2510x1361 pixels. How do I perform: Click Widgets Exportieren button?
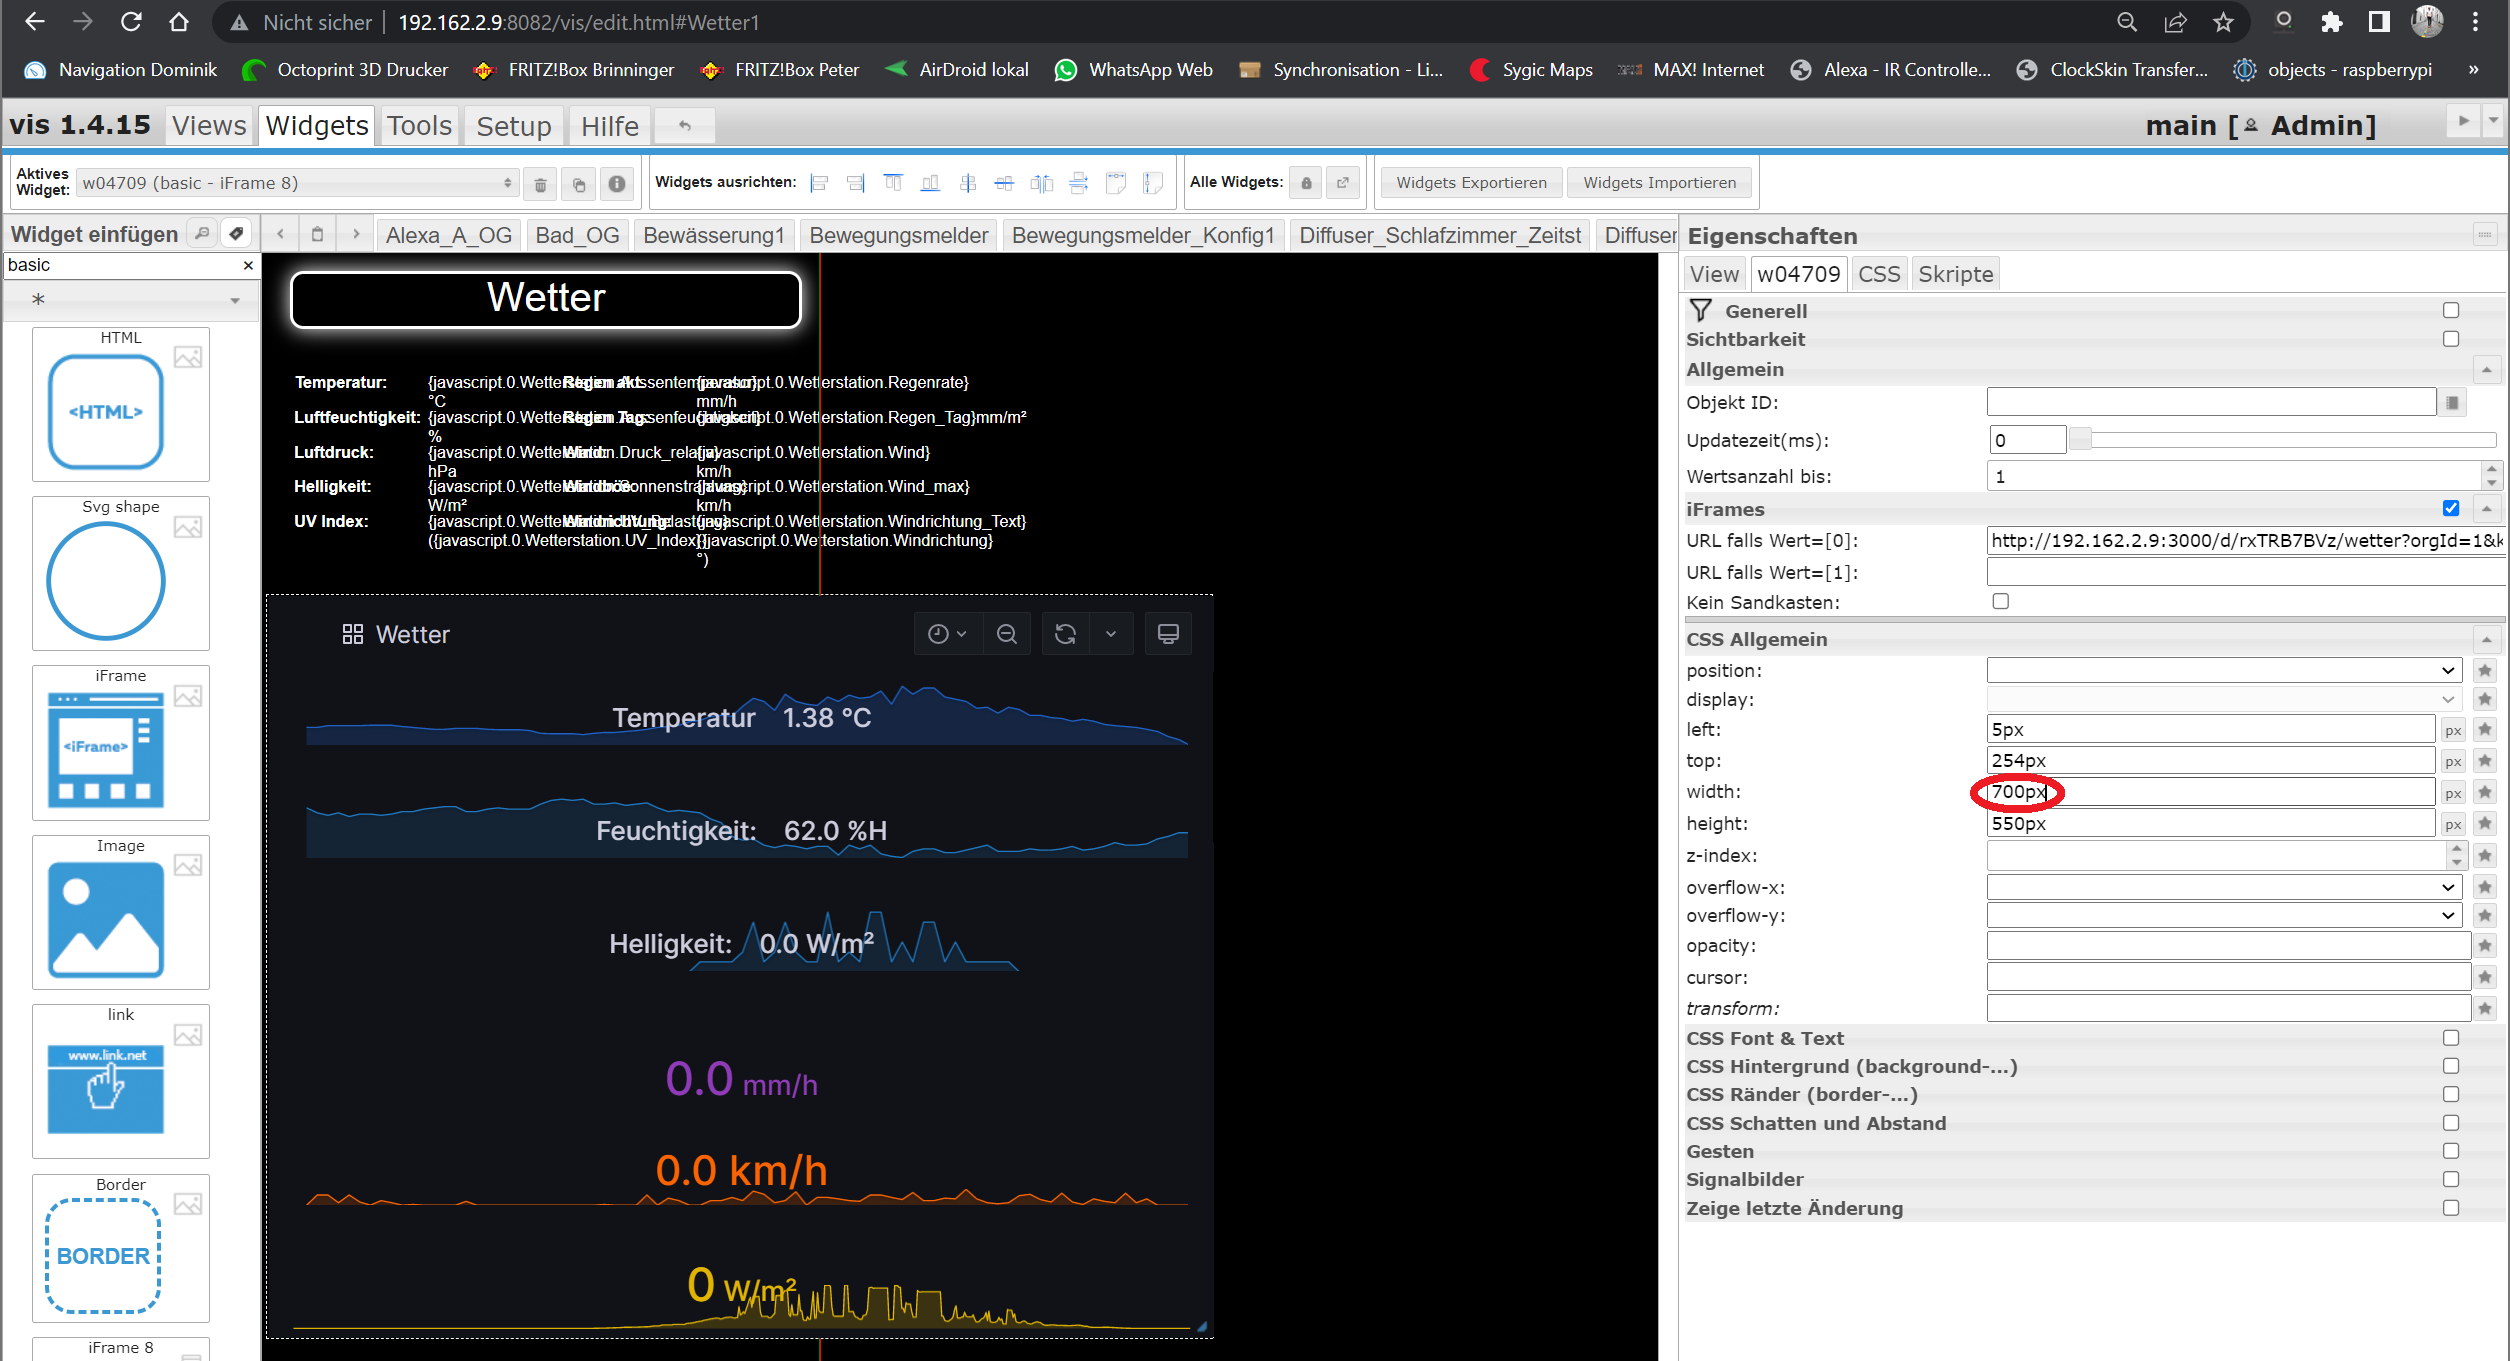click(x=1471, y=183)
